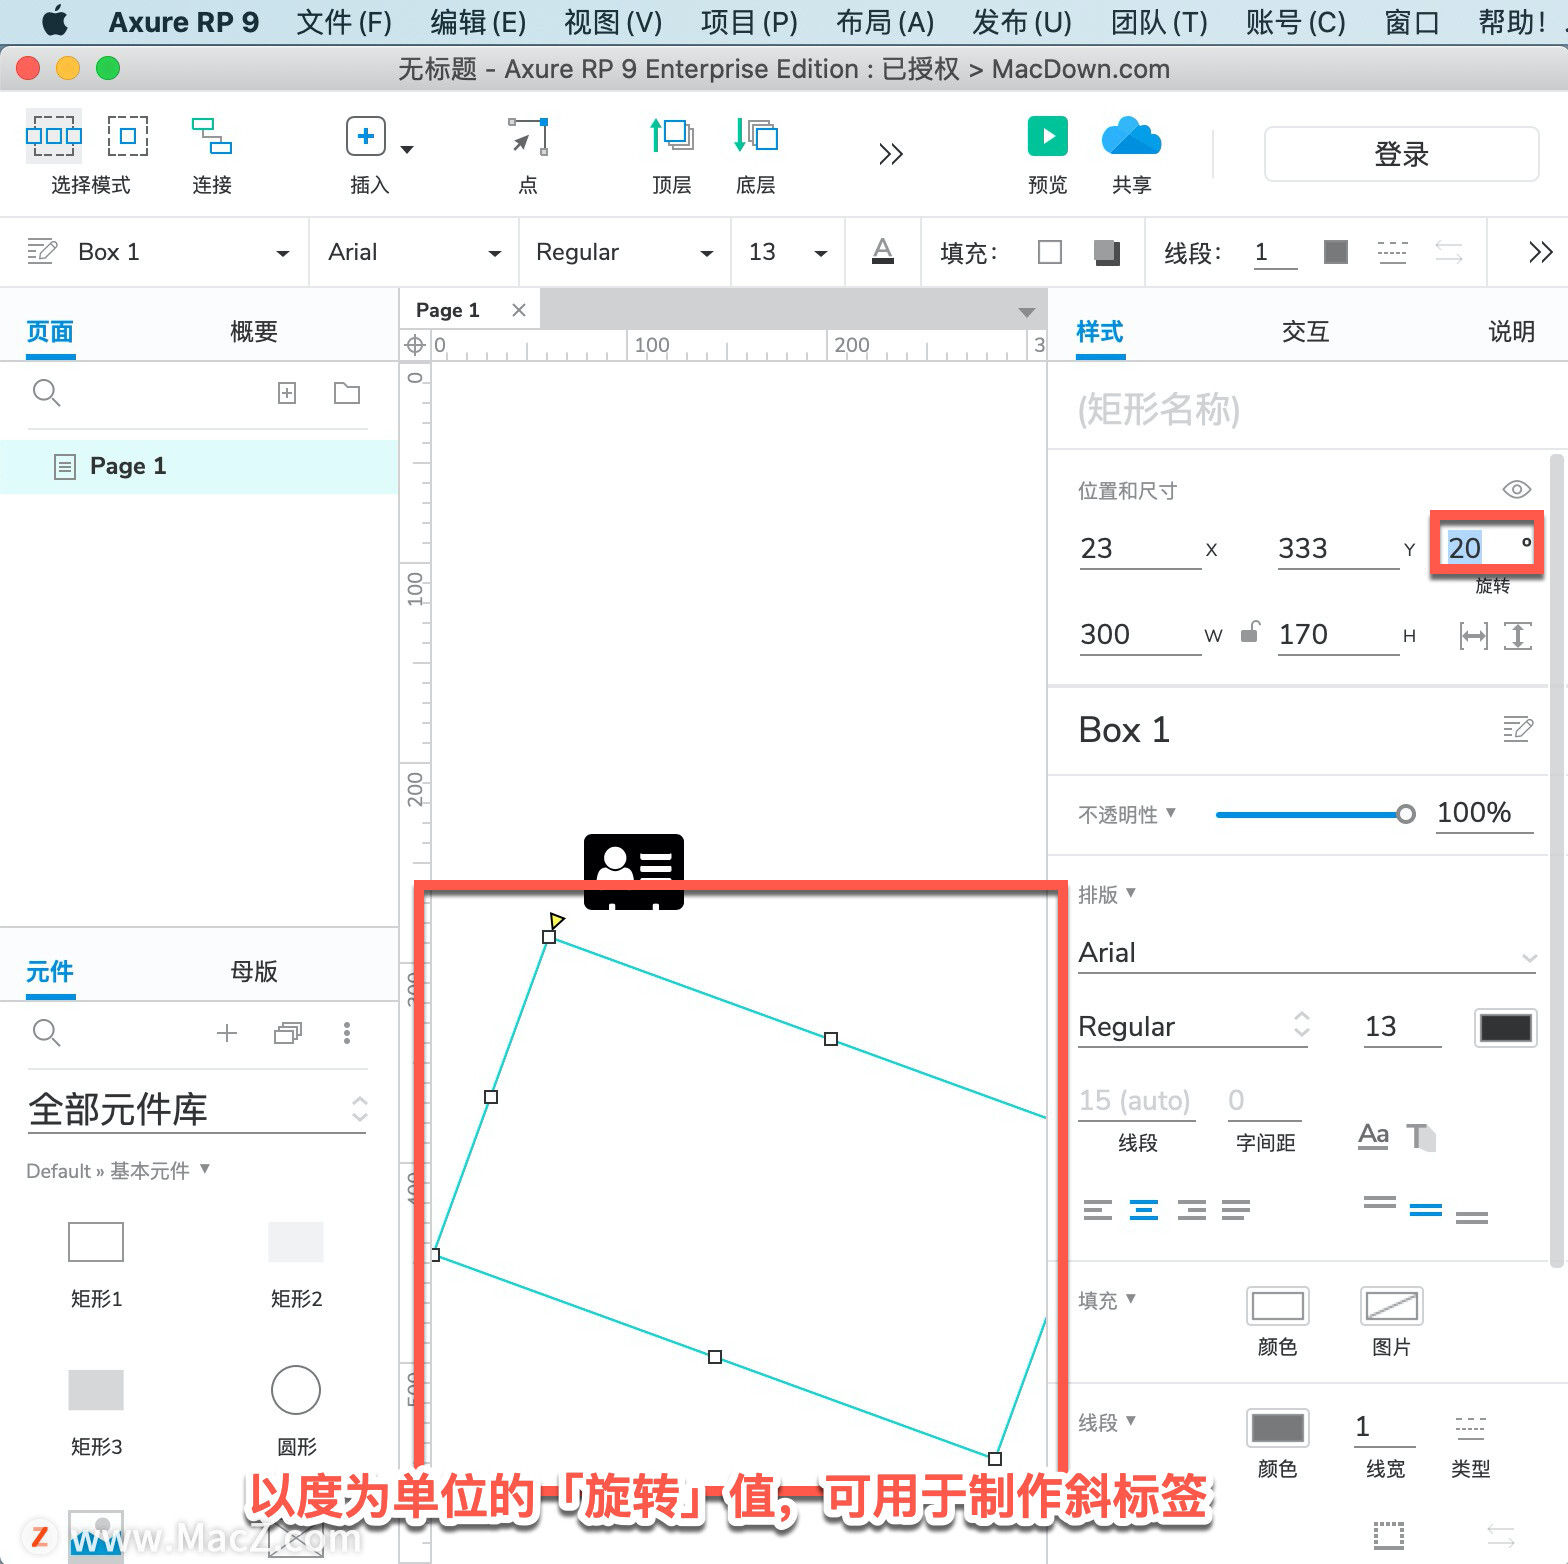Image resolution: width=1568 pixels, height=1564 pixels.
Task: Switch to the 概要 outline tab
Action: pyautogui.click(x=254, y=331)
